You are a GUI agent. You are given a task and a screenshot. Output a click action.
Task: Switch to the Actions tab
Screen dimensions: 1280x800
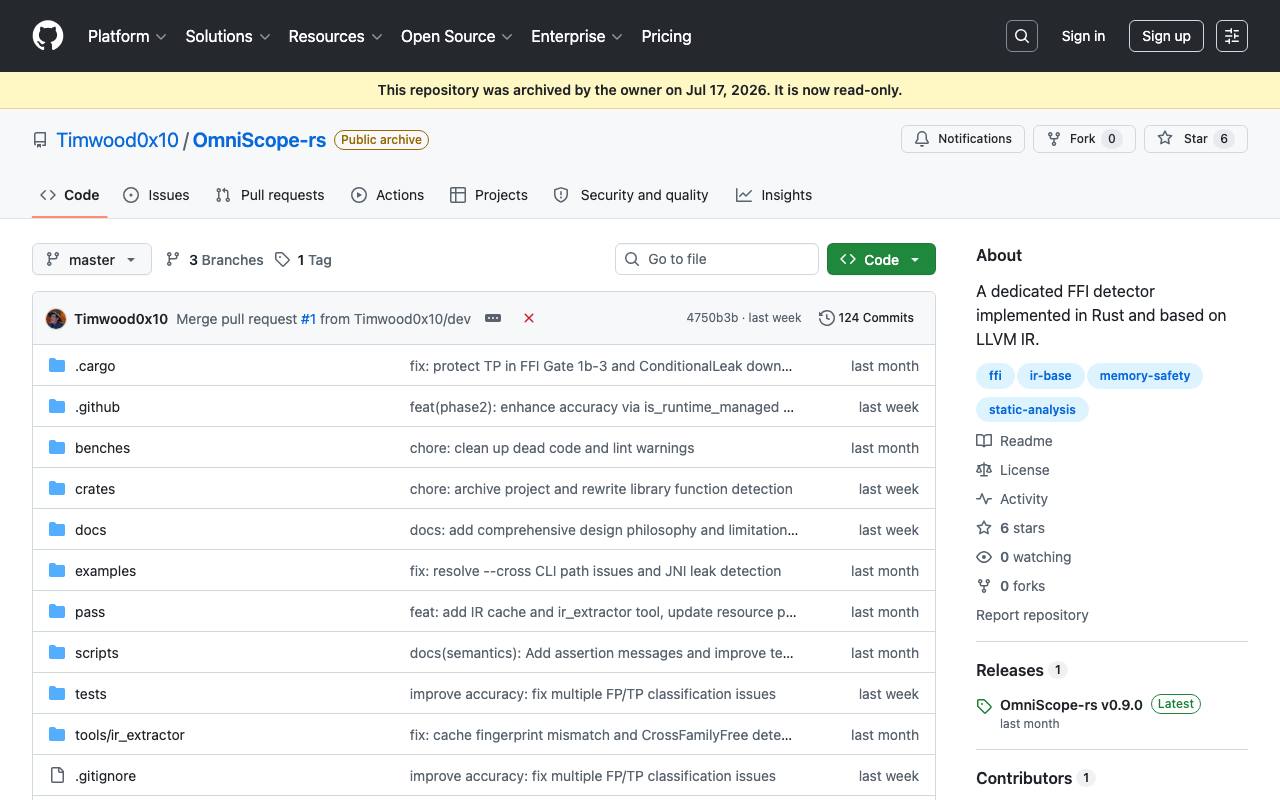tap(388, 195)
